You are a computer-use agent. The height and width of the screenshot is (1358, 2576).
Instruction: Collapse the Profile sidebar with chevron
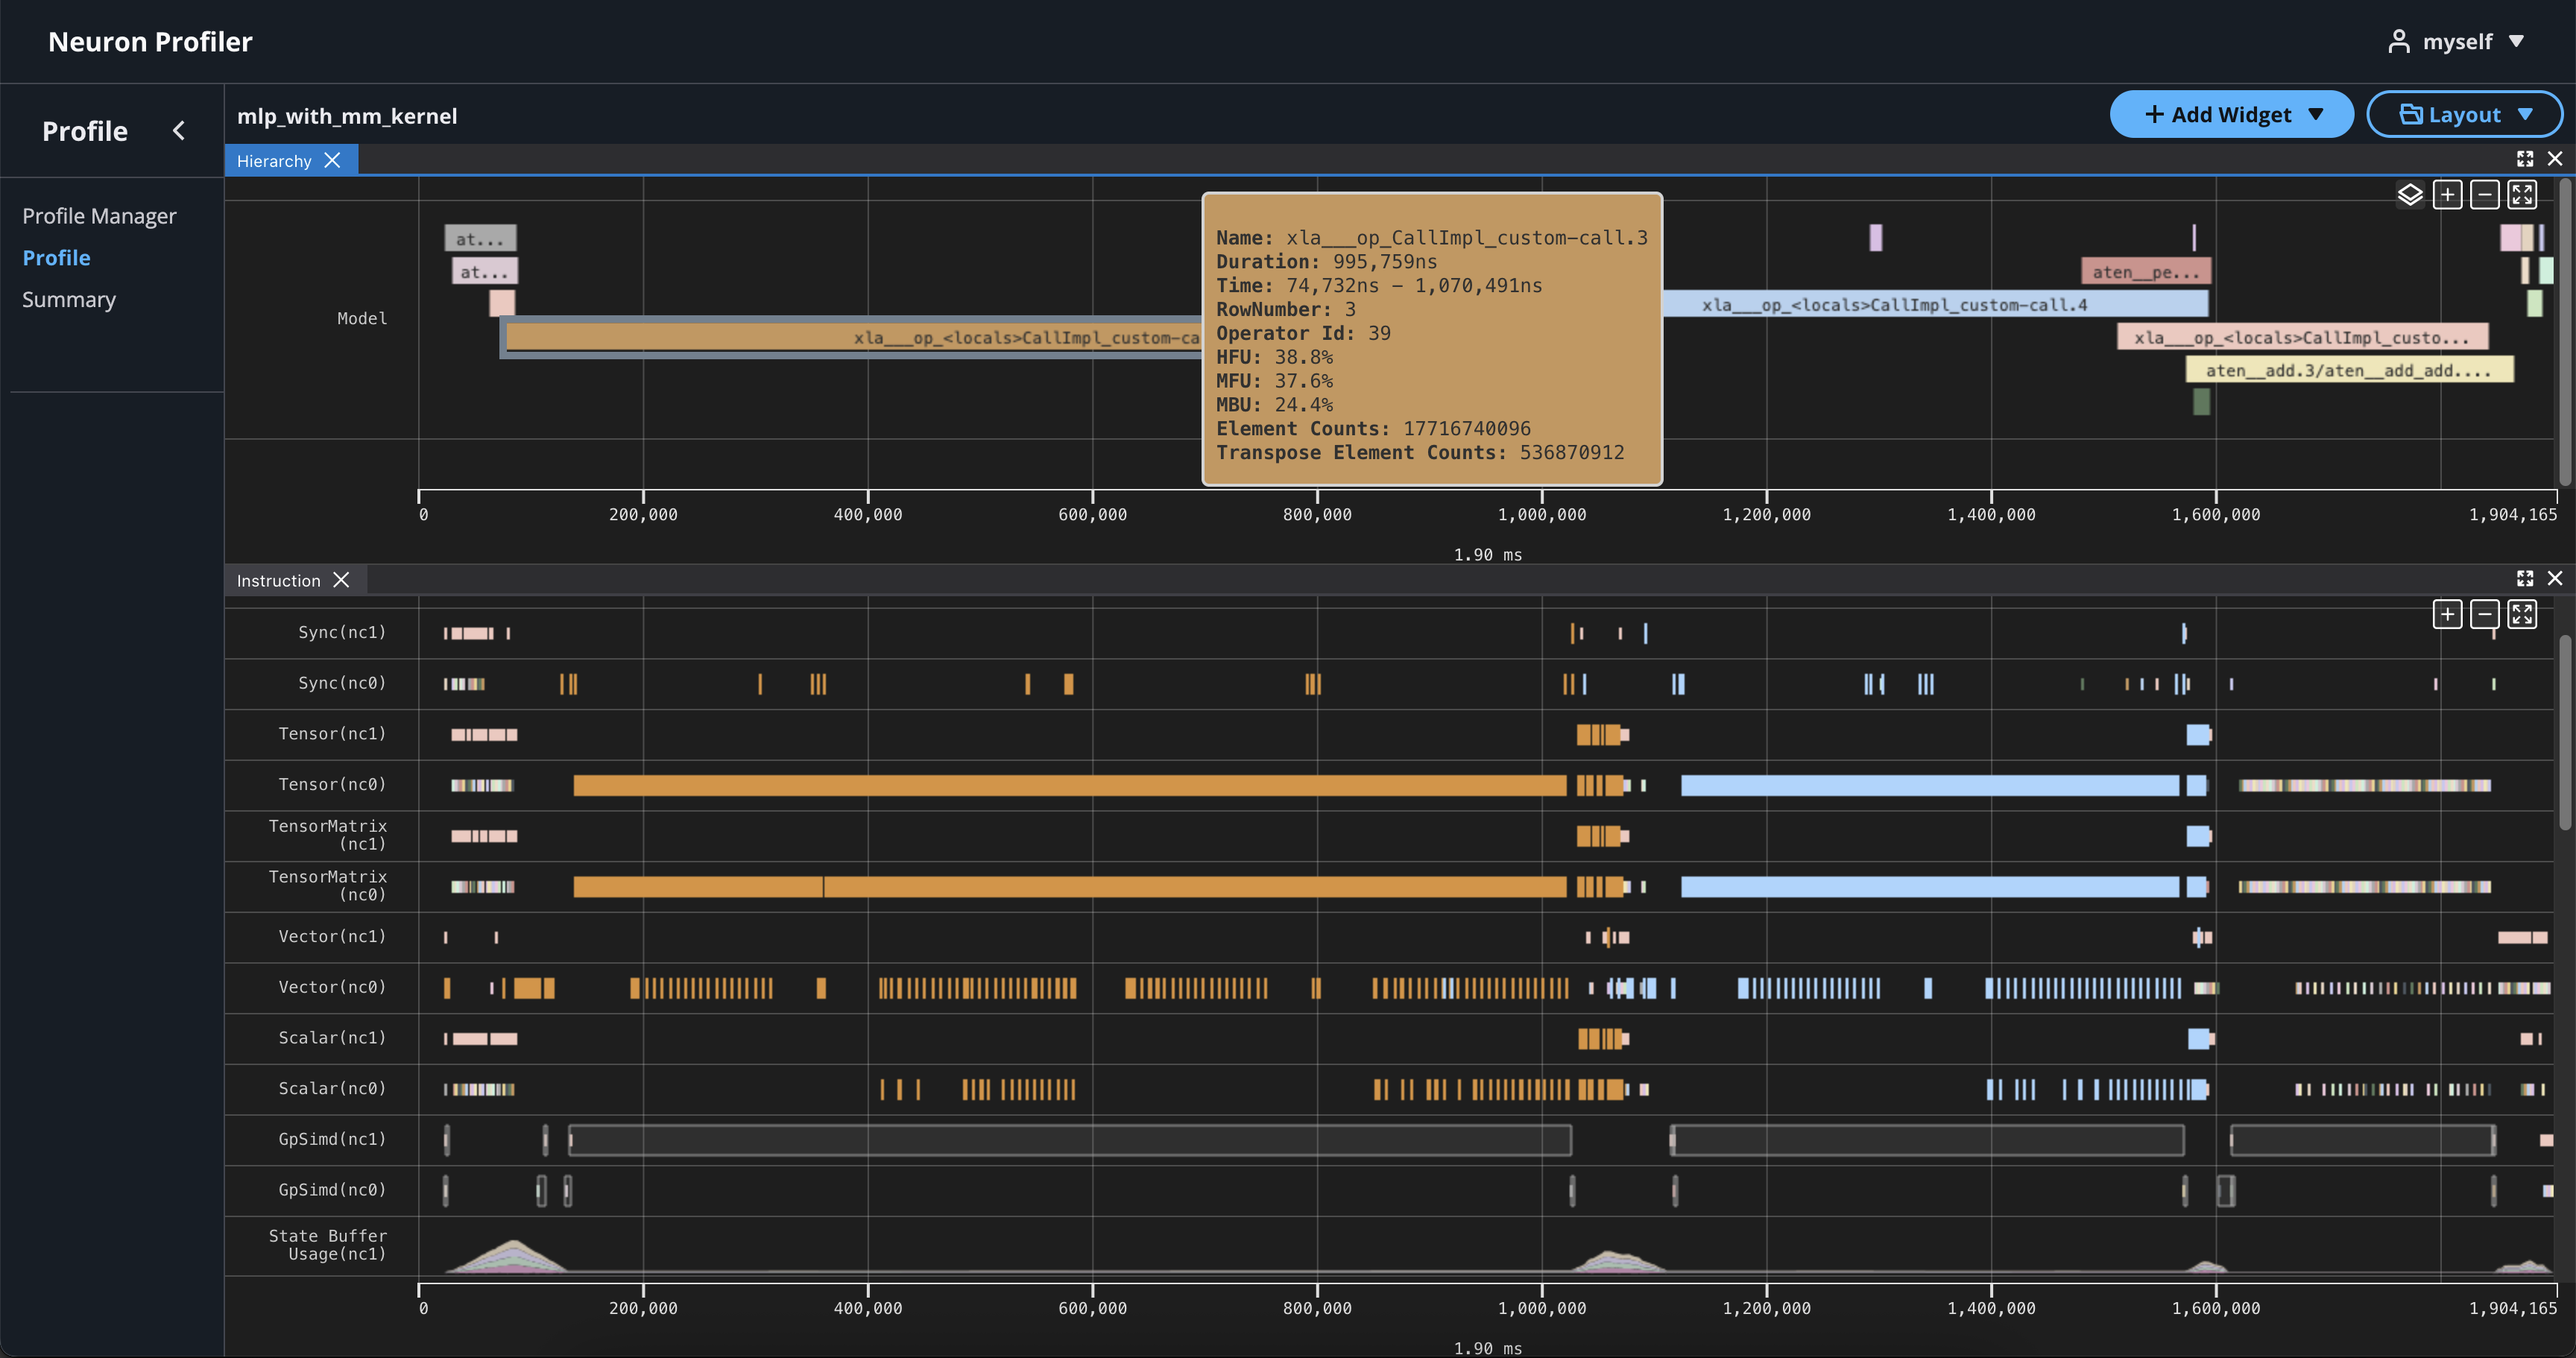(179, 131)
